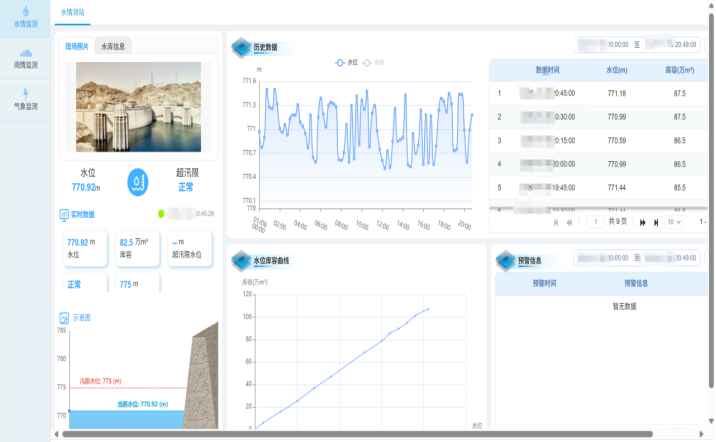Viewport: 716px width, 442px height.
Task: Select the 水情测站 top tab
Action: (x=71, y=12)
